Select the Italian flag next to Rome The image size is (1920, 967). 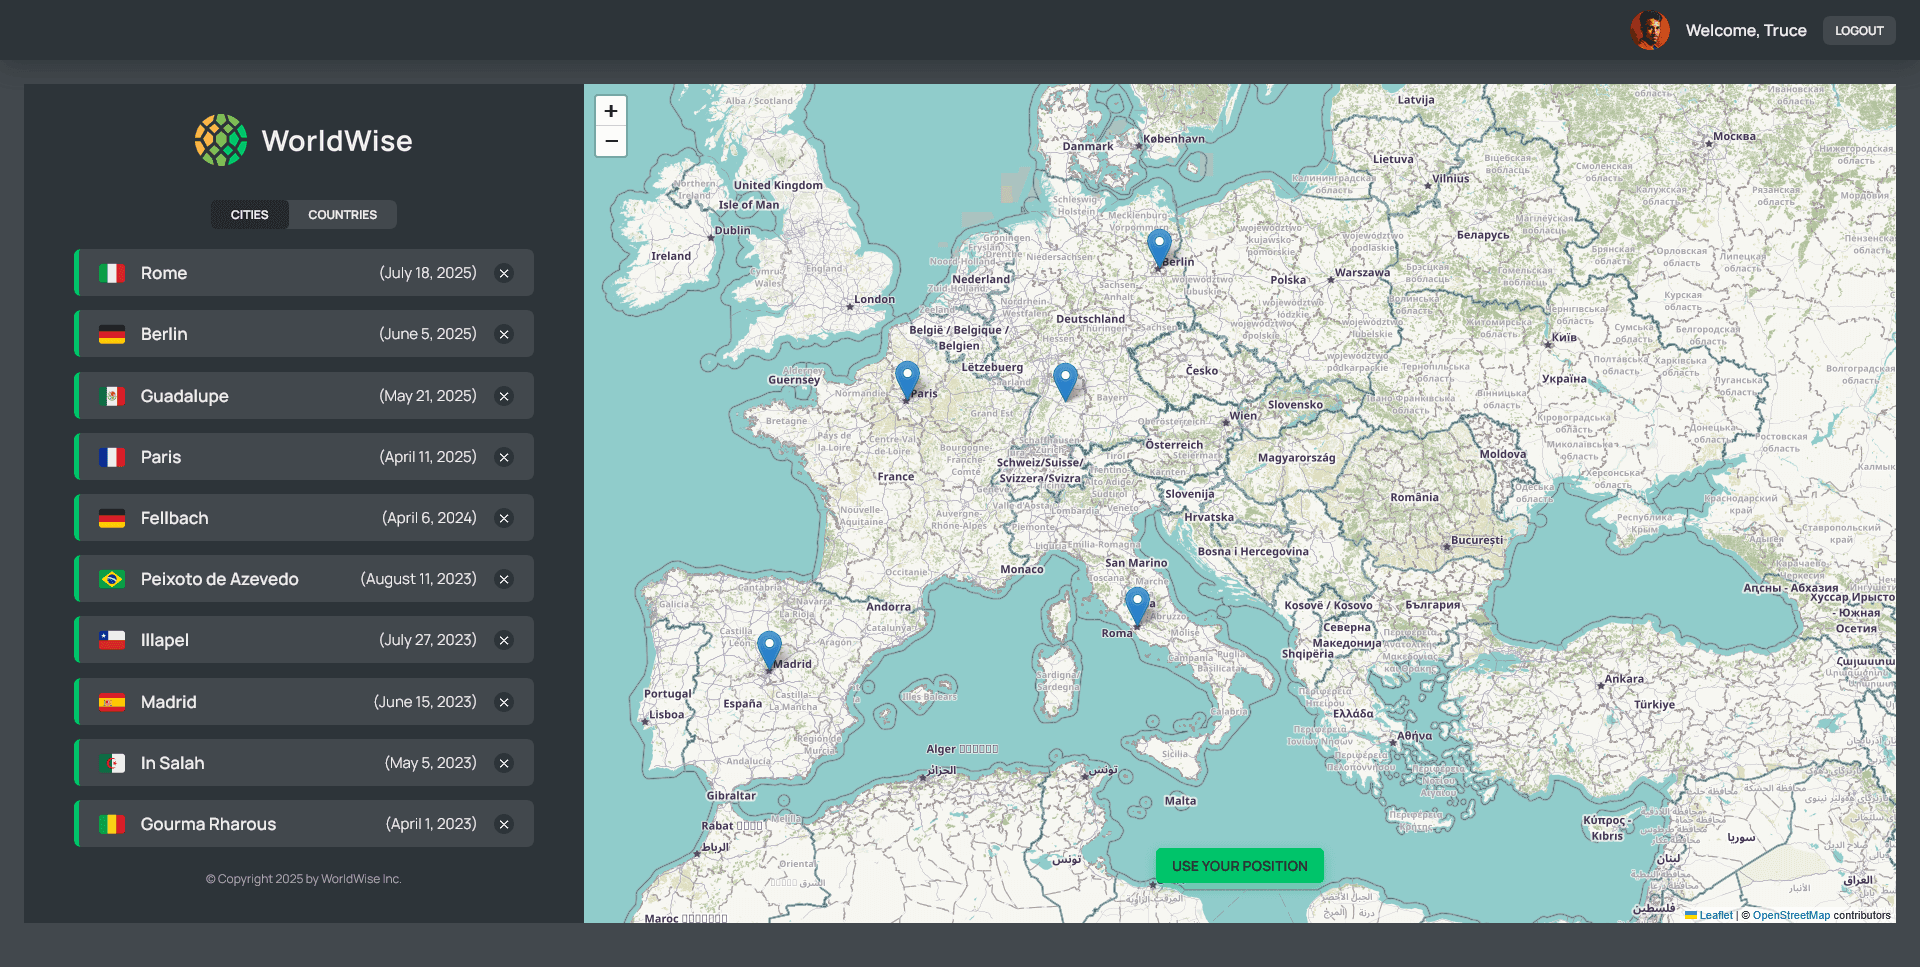(x=113, y=272)
